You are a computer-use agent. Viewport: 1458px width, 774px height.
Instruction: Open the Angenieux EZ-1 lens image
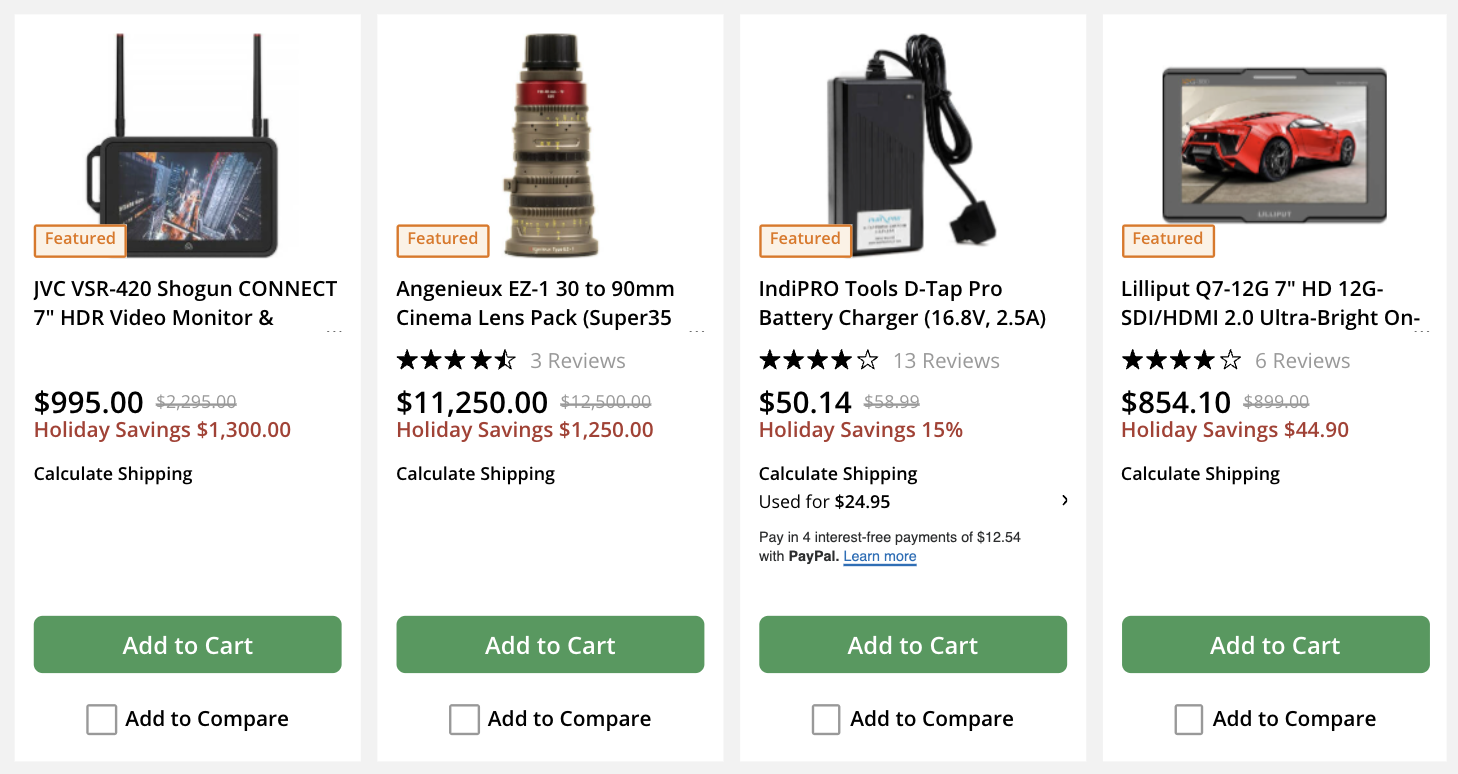tap(549, 145)
